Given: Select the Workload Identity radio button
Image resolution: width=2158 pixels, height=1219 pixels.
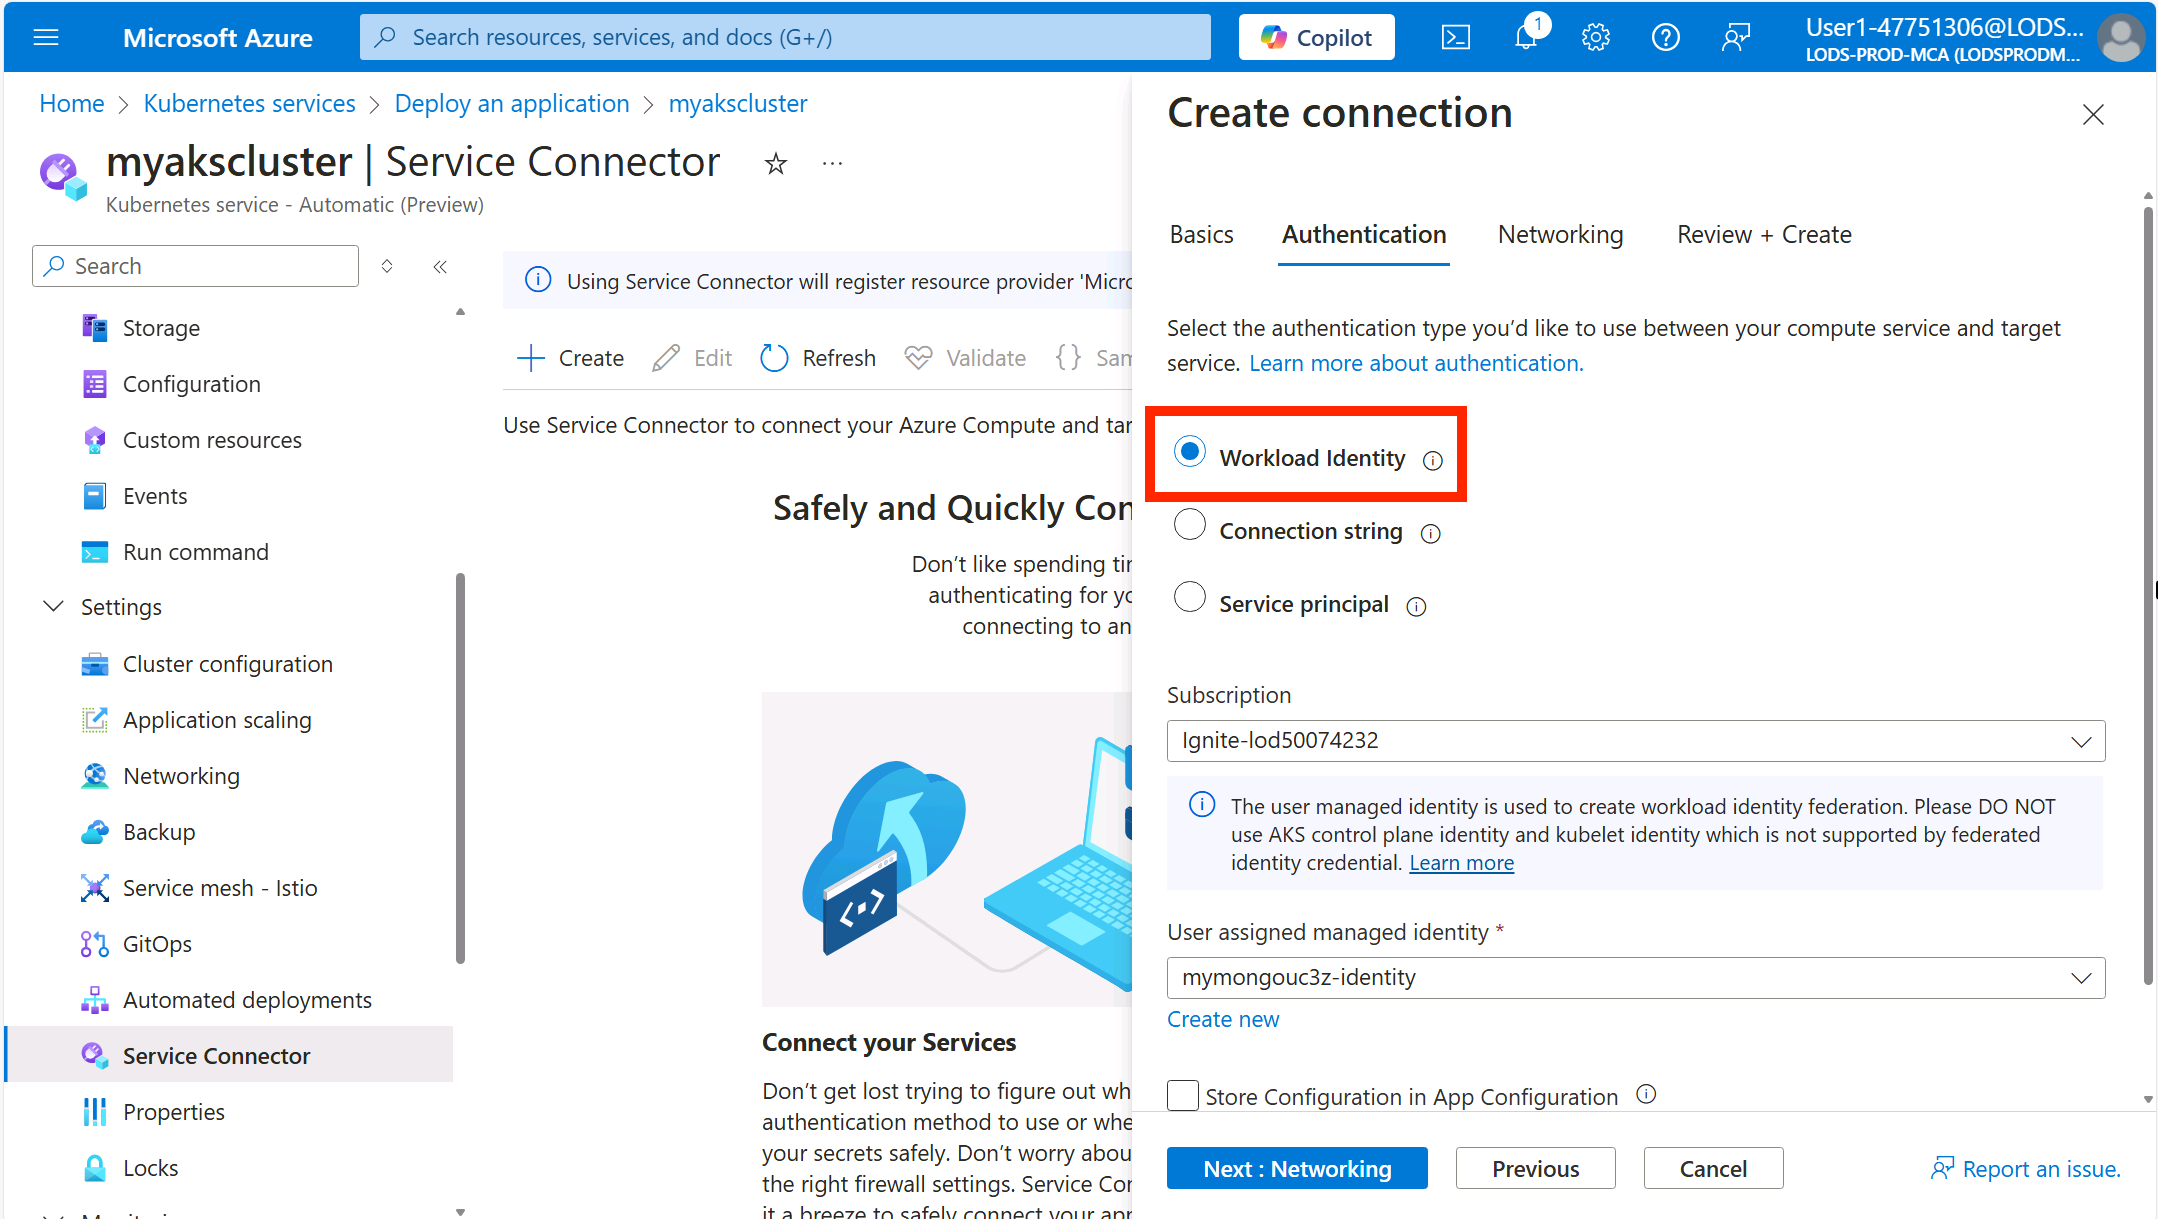Looking at the screenshot, I should [1190, 457].
